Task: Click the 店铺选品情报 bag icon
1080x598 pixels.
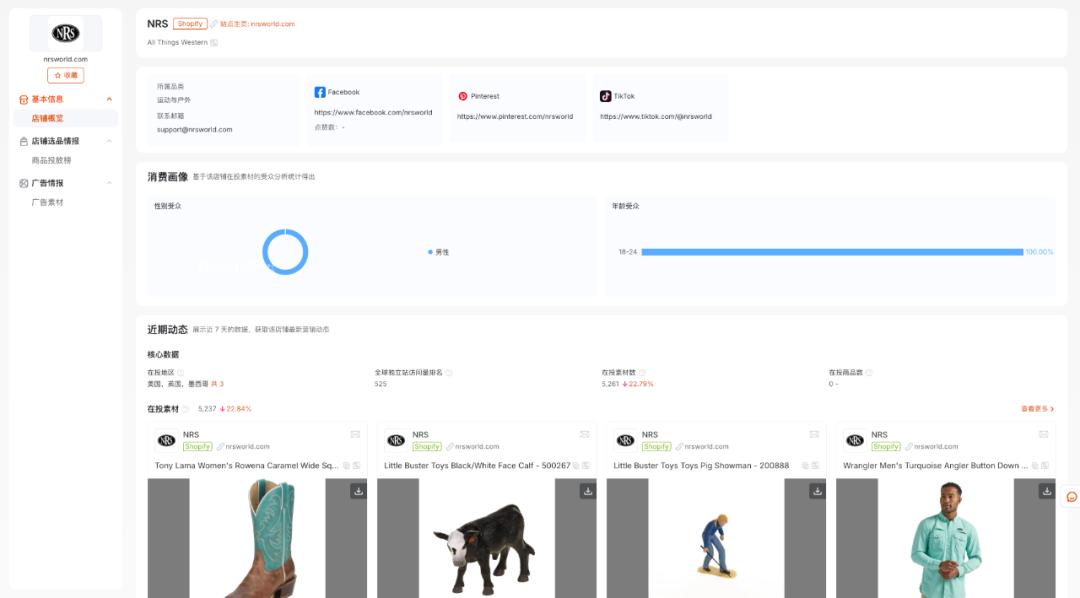Action: click(x=23, y=141)
